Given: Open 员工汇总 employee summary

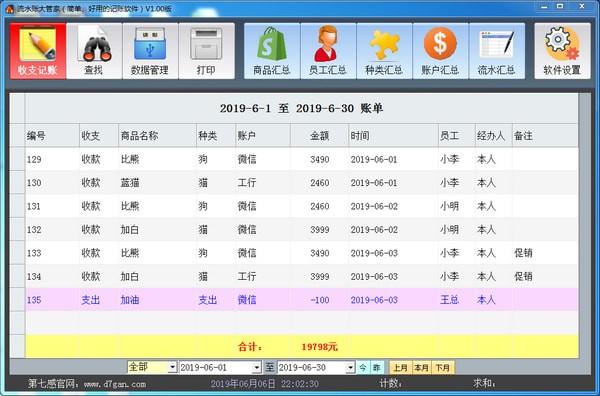Looking at the screenshot, I should click(x=328, y=51).
